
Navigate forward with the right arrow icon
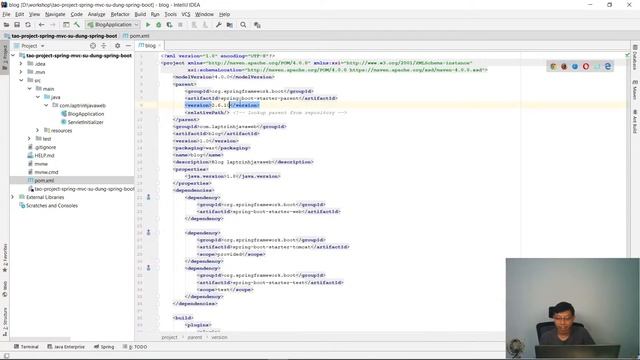point(53,25)
